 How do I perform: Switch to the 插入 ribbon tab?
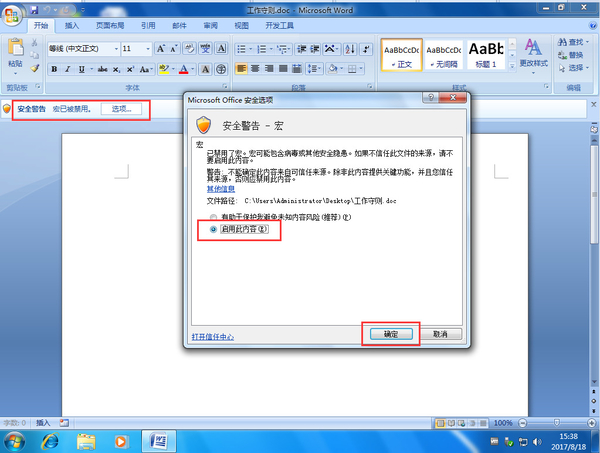tap(72, 24)
